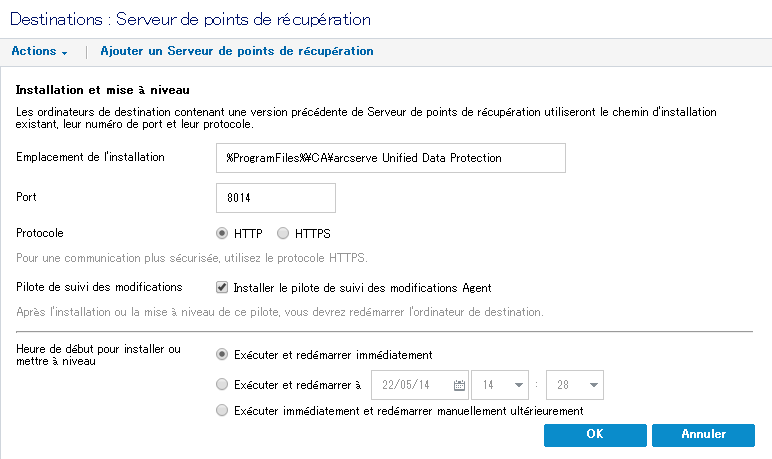
Task: Select redémarrer manuellement ultérieurement option
Action: click(x=223, y=411)
